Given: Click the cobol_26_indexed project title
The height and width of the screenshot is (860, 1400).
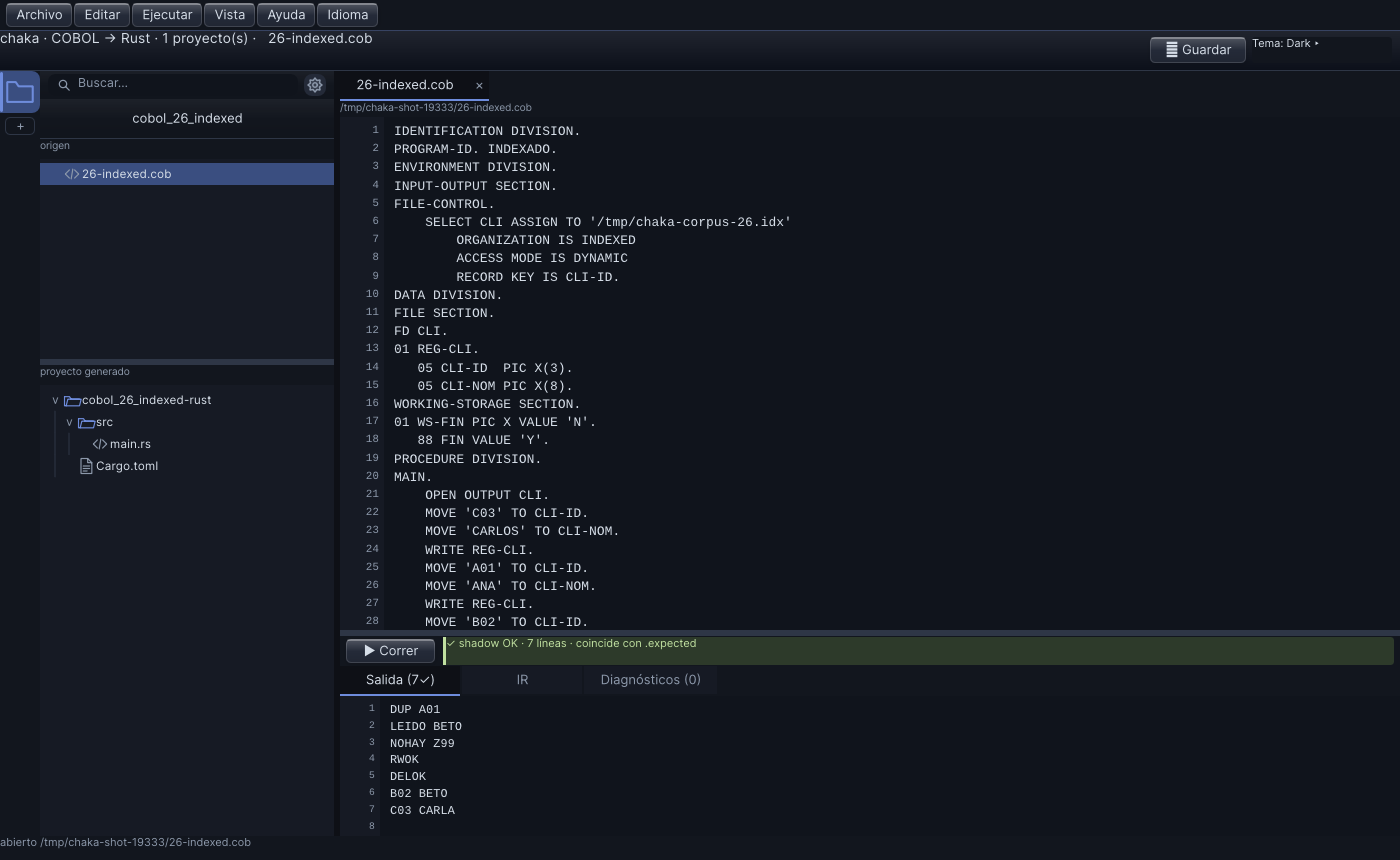Looking at the screenshot, I should (187, 118).
